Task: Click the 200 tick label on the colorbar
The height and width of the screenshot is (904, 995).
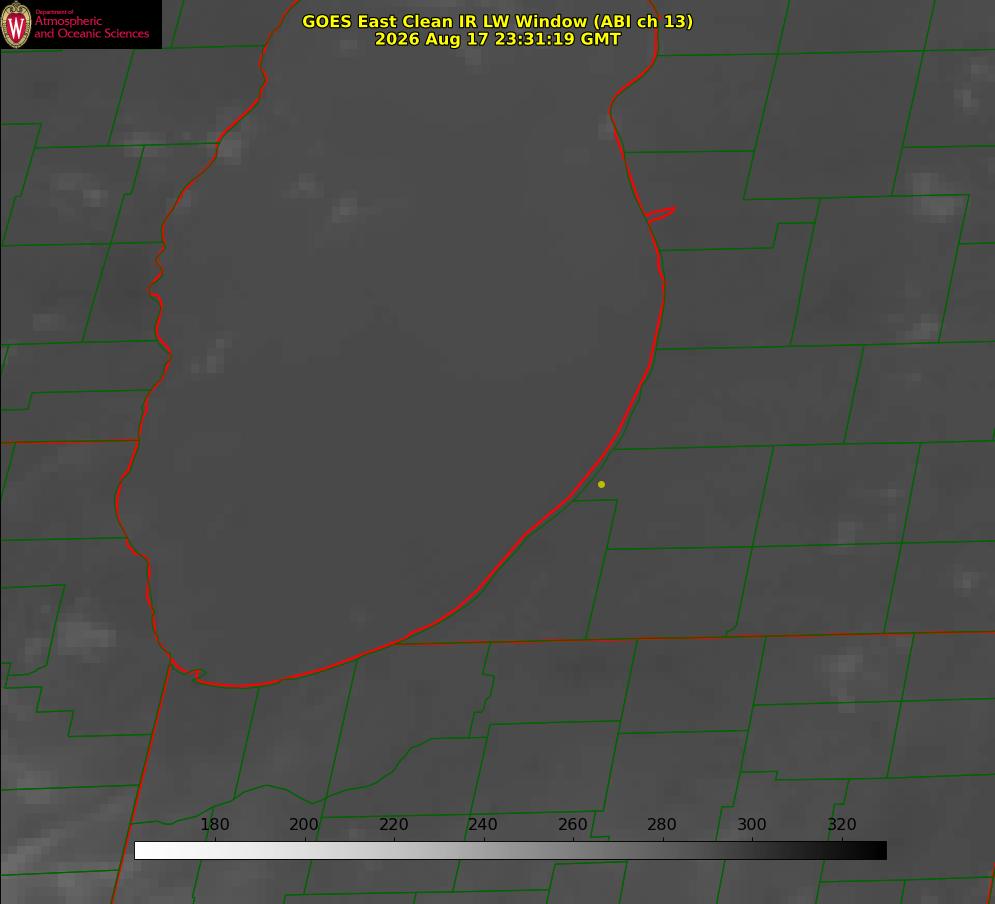Action: pos(304,824)
